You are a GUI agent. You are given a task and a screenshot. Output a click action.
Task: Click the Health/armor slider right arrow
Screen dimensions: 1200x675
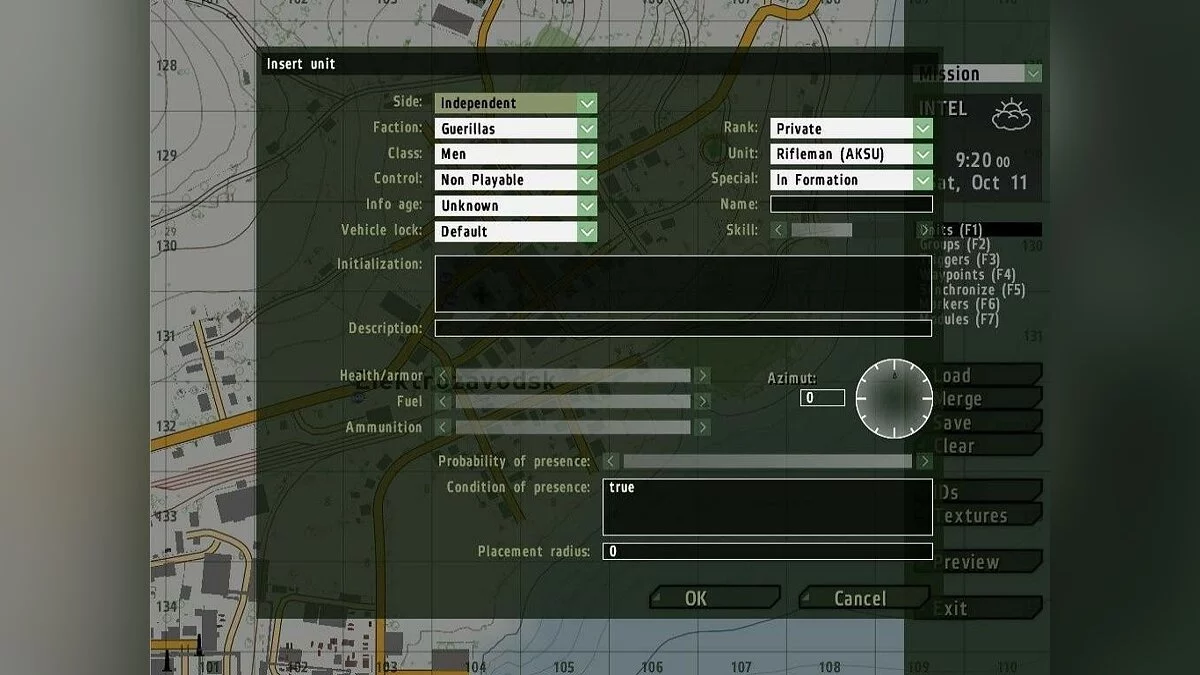(703, 376)
